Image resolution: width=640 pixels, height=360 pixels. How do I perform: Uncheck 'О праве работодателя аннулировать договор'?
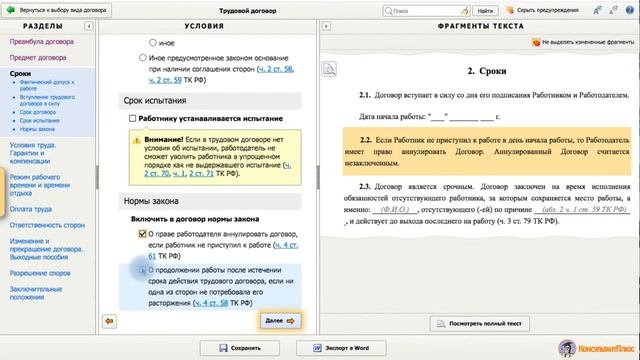point(142,234)
